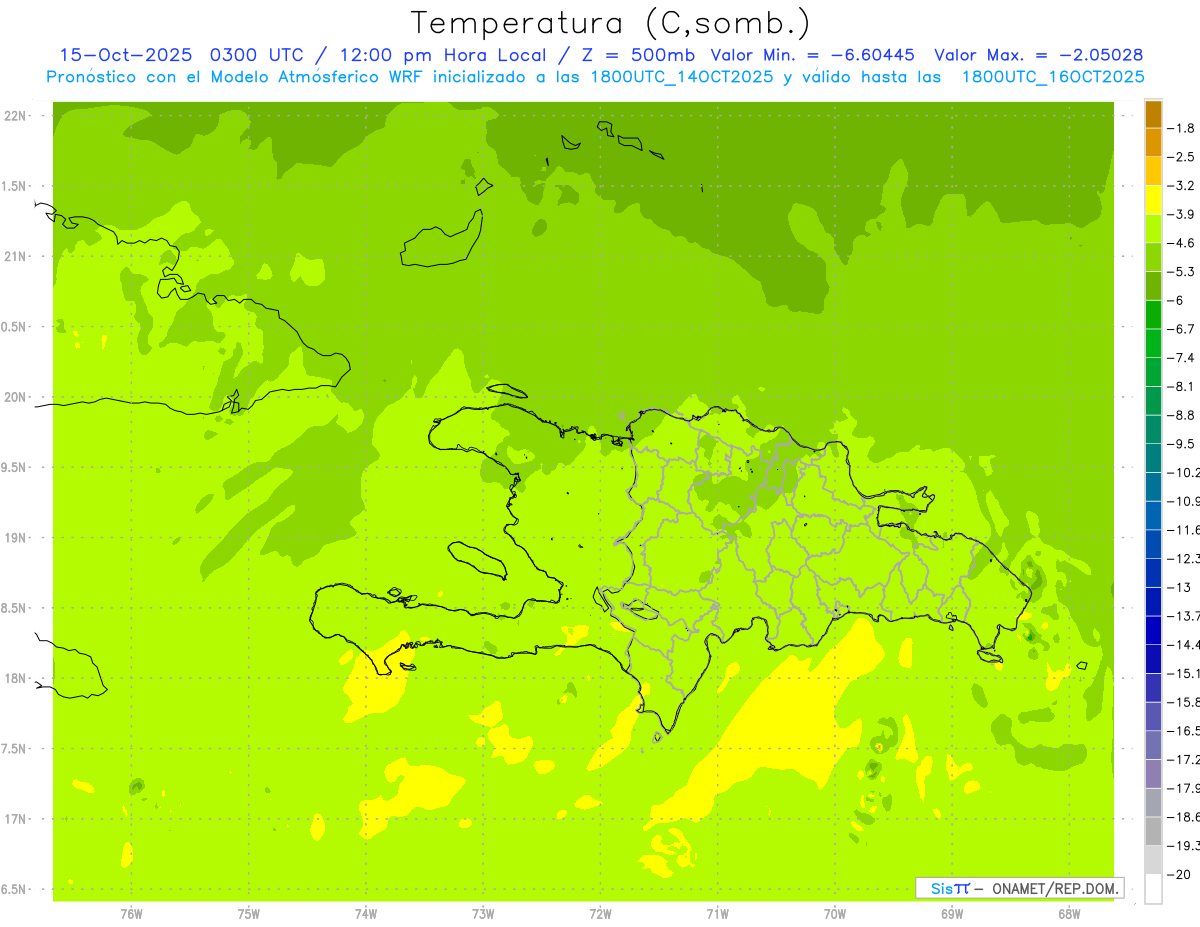Image resolution: width=1200 pixels, height=927 pixels.
Task: Select the purple-gray swatch between -17.2 and -17.9
Action: (x=1153, y=773)
